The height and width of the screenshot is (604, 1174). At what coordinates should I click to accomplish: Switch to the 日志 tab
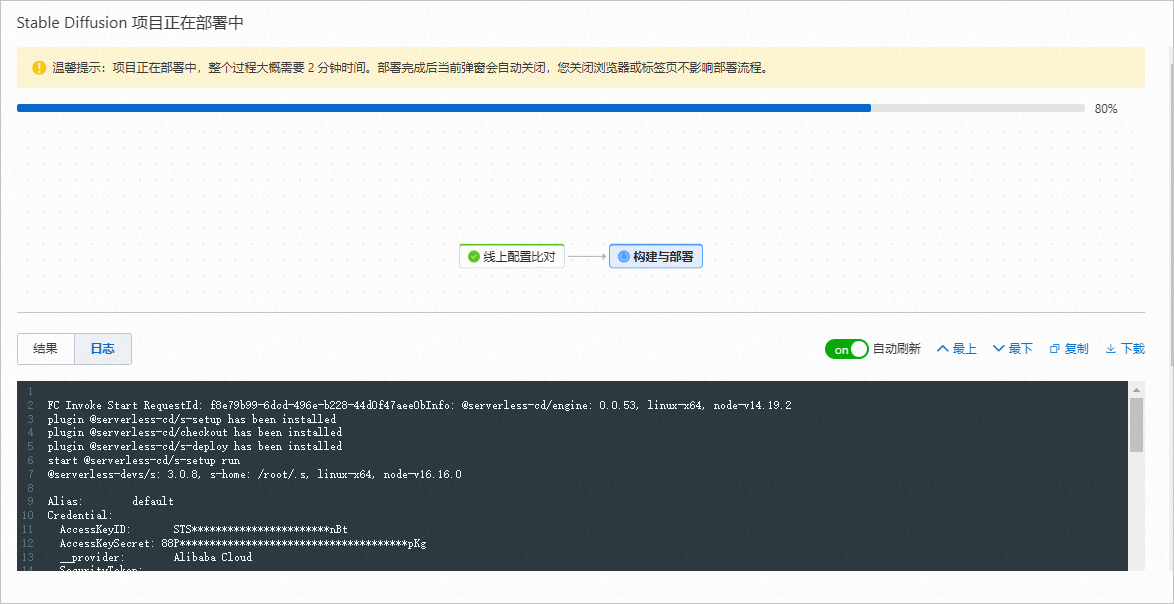103,349
